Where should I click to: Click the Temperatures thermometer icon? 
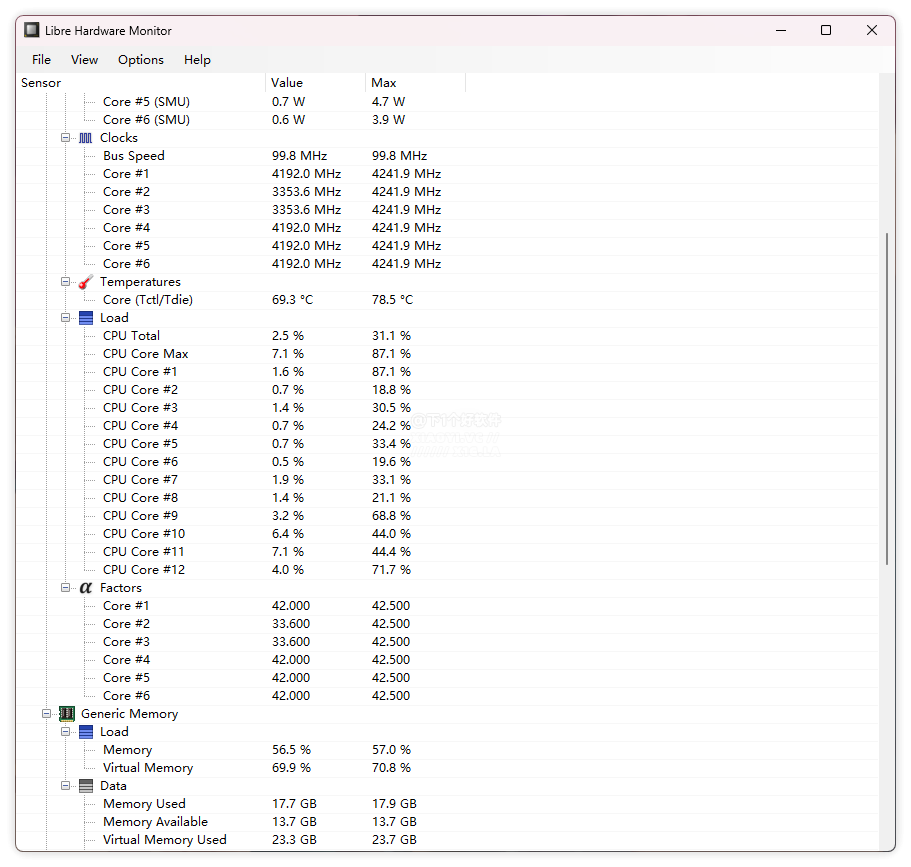pos(85,282)
